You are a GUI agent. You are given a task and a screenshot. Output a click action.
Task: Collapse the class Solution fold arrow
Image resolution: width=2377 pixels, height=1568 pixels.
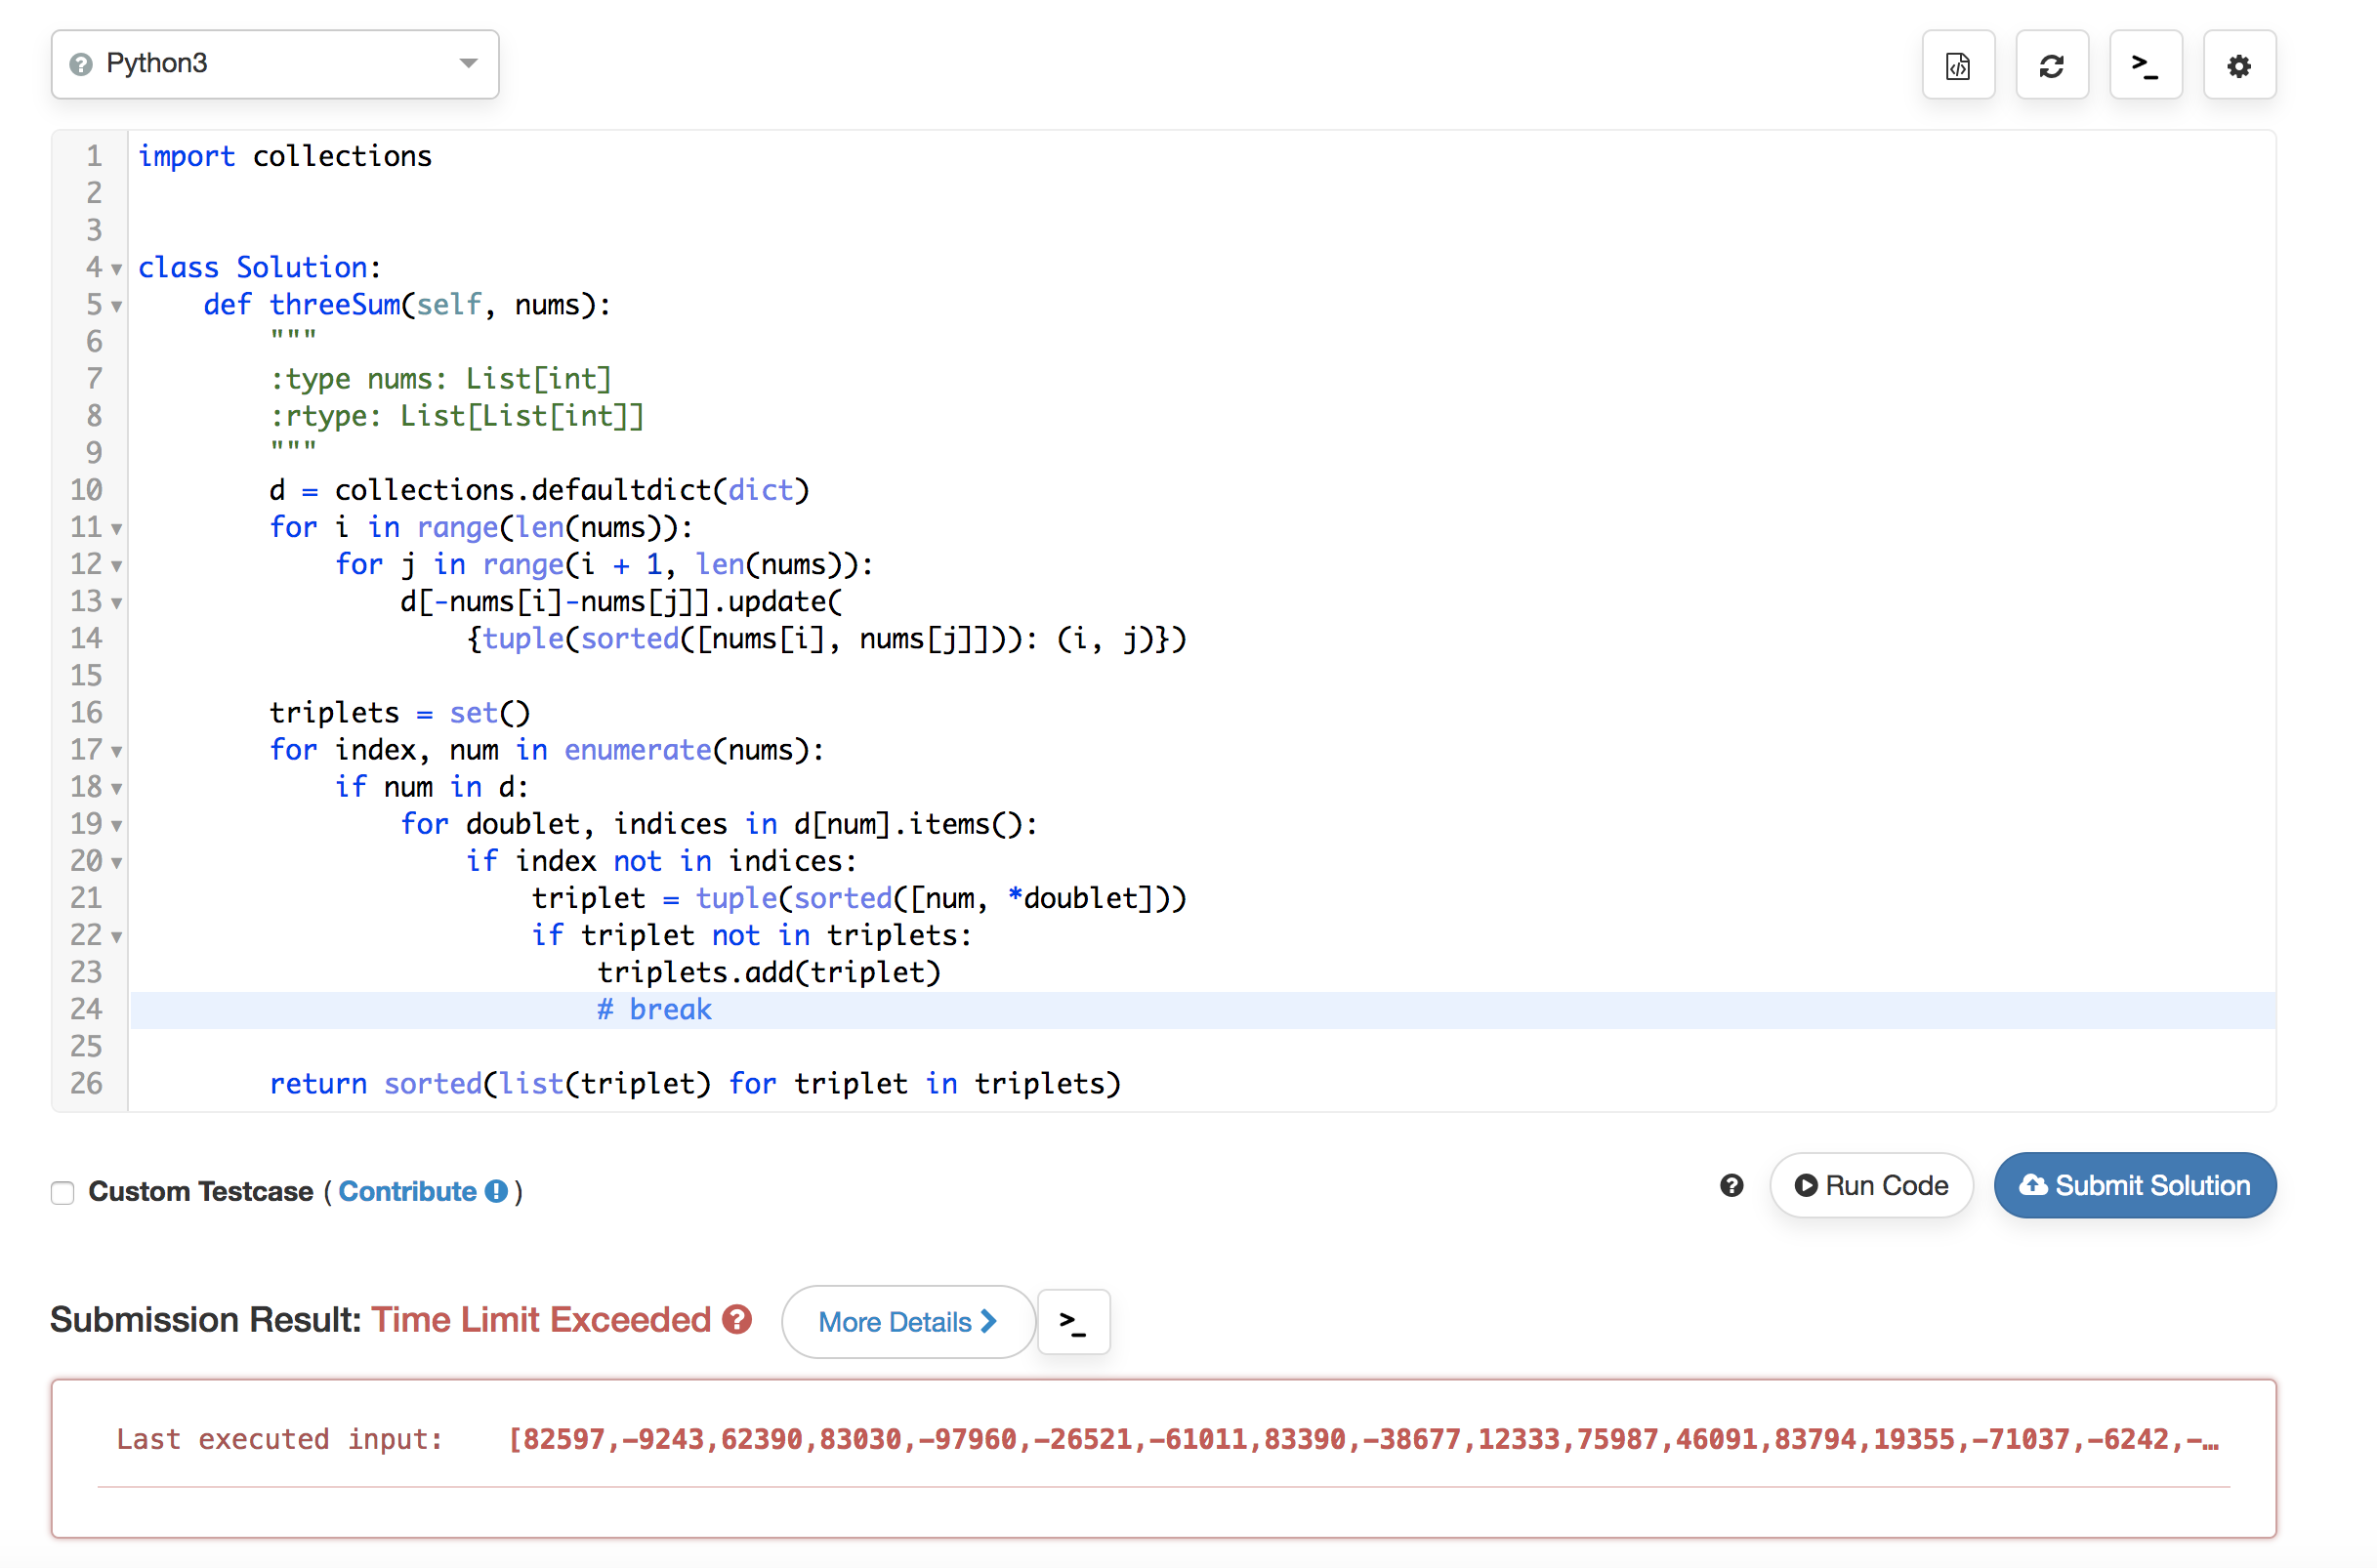click(117, 269)
